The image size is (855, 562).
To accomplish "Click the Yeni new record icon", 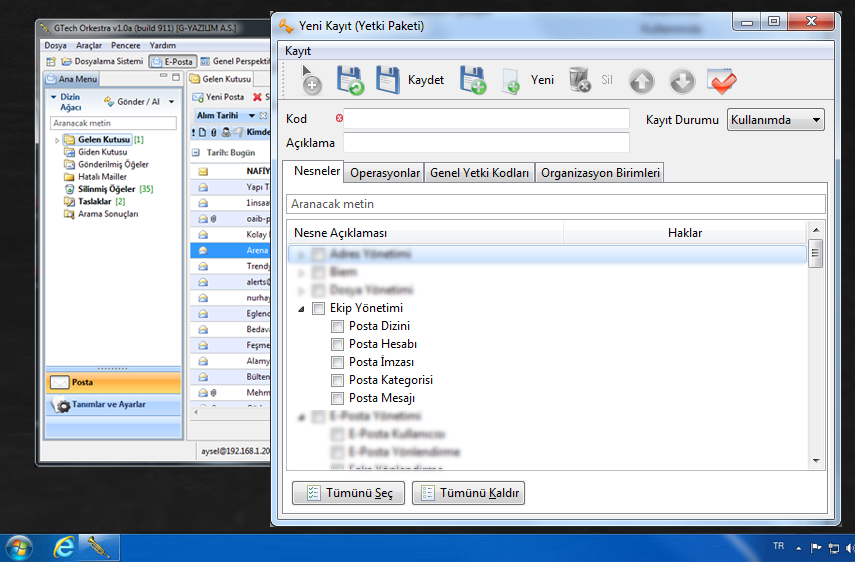I will point(511,82).
